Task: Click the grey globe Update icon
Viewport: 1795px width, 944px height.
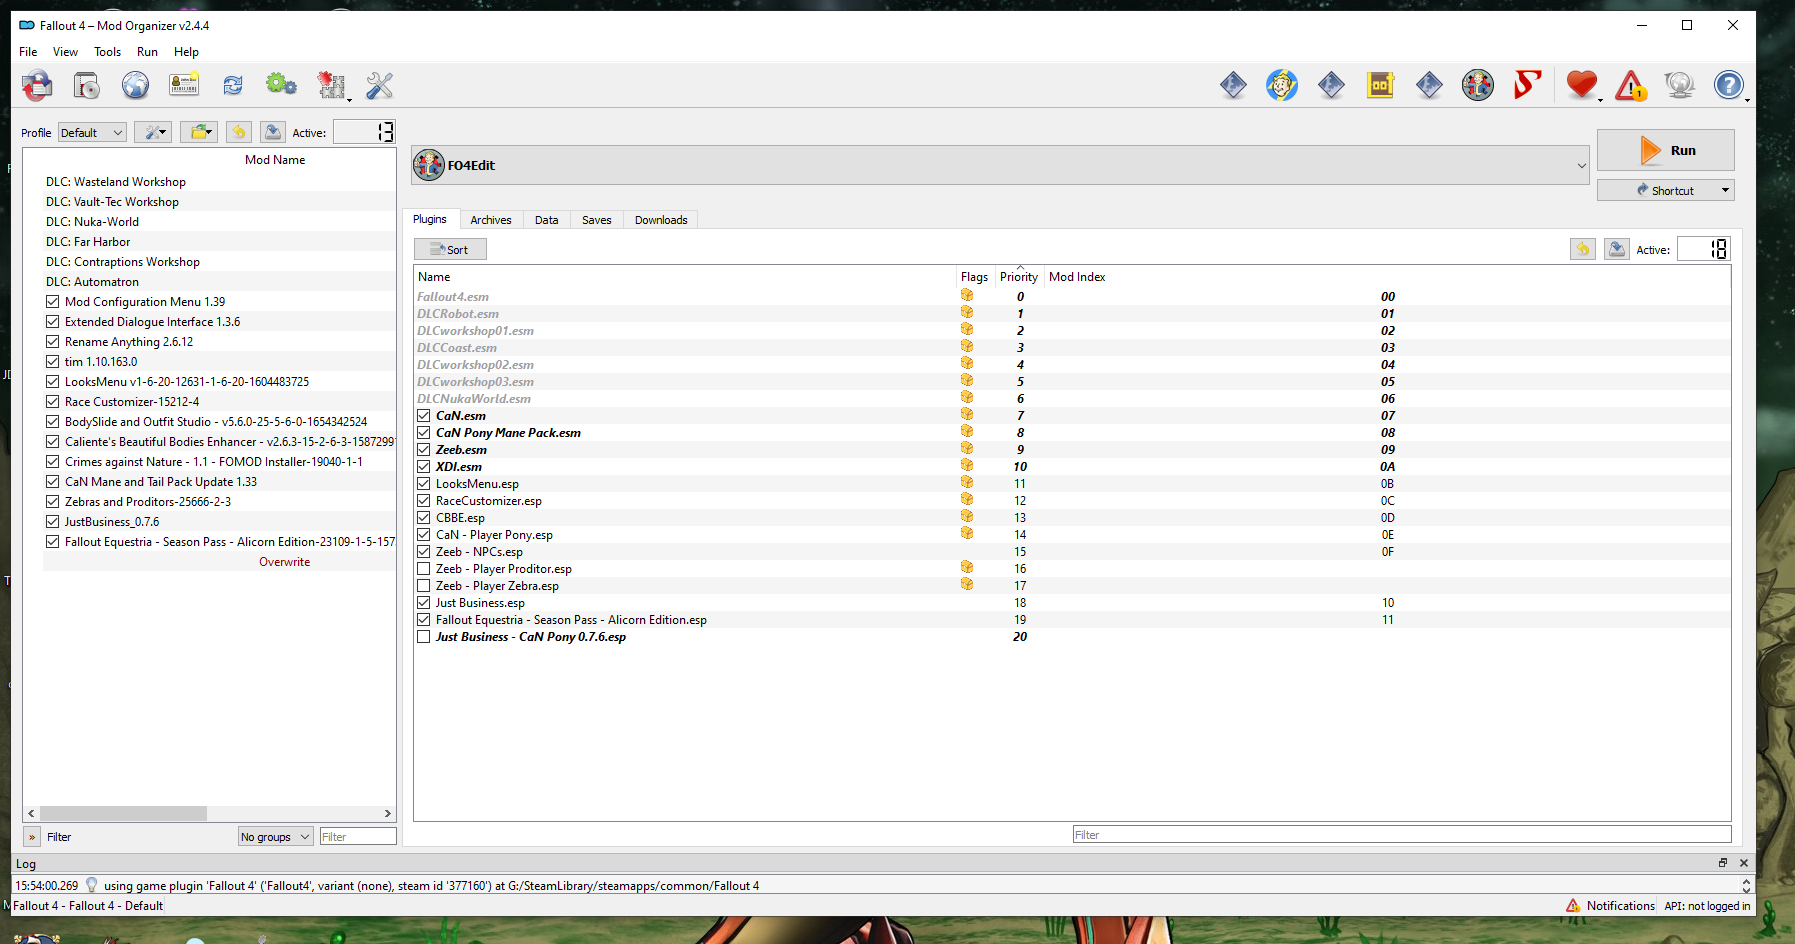Action: (x=1680, y=85)
